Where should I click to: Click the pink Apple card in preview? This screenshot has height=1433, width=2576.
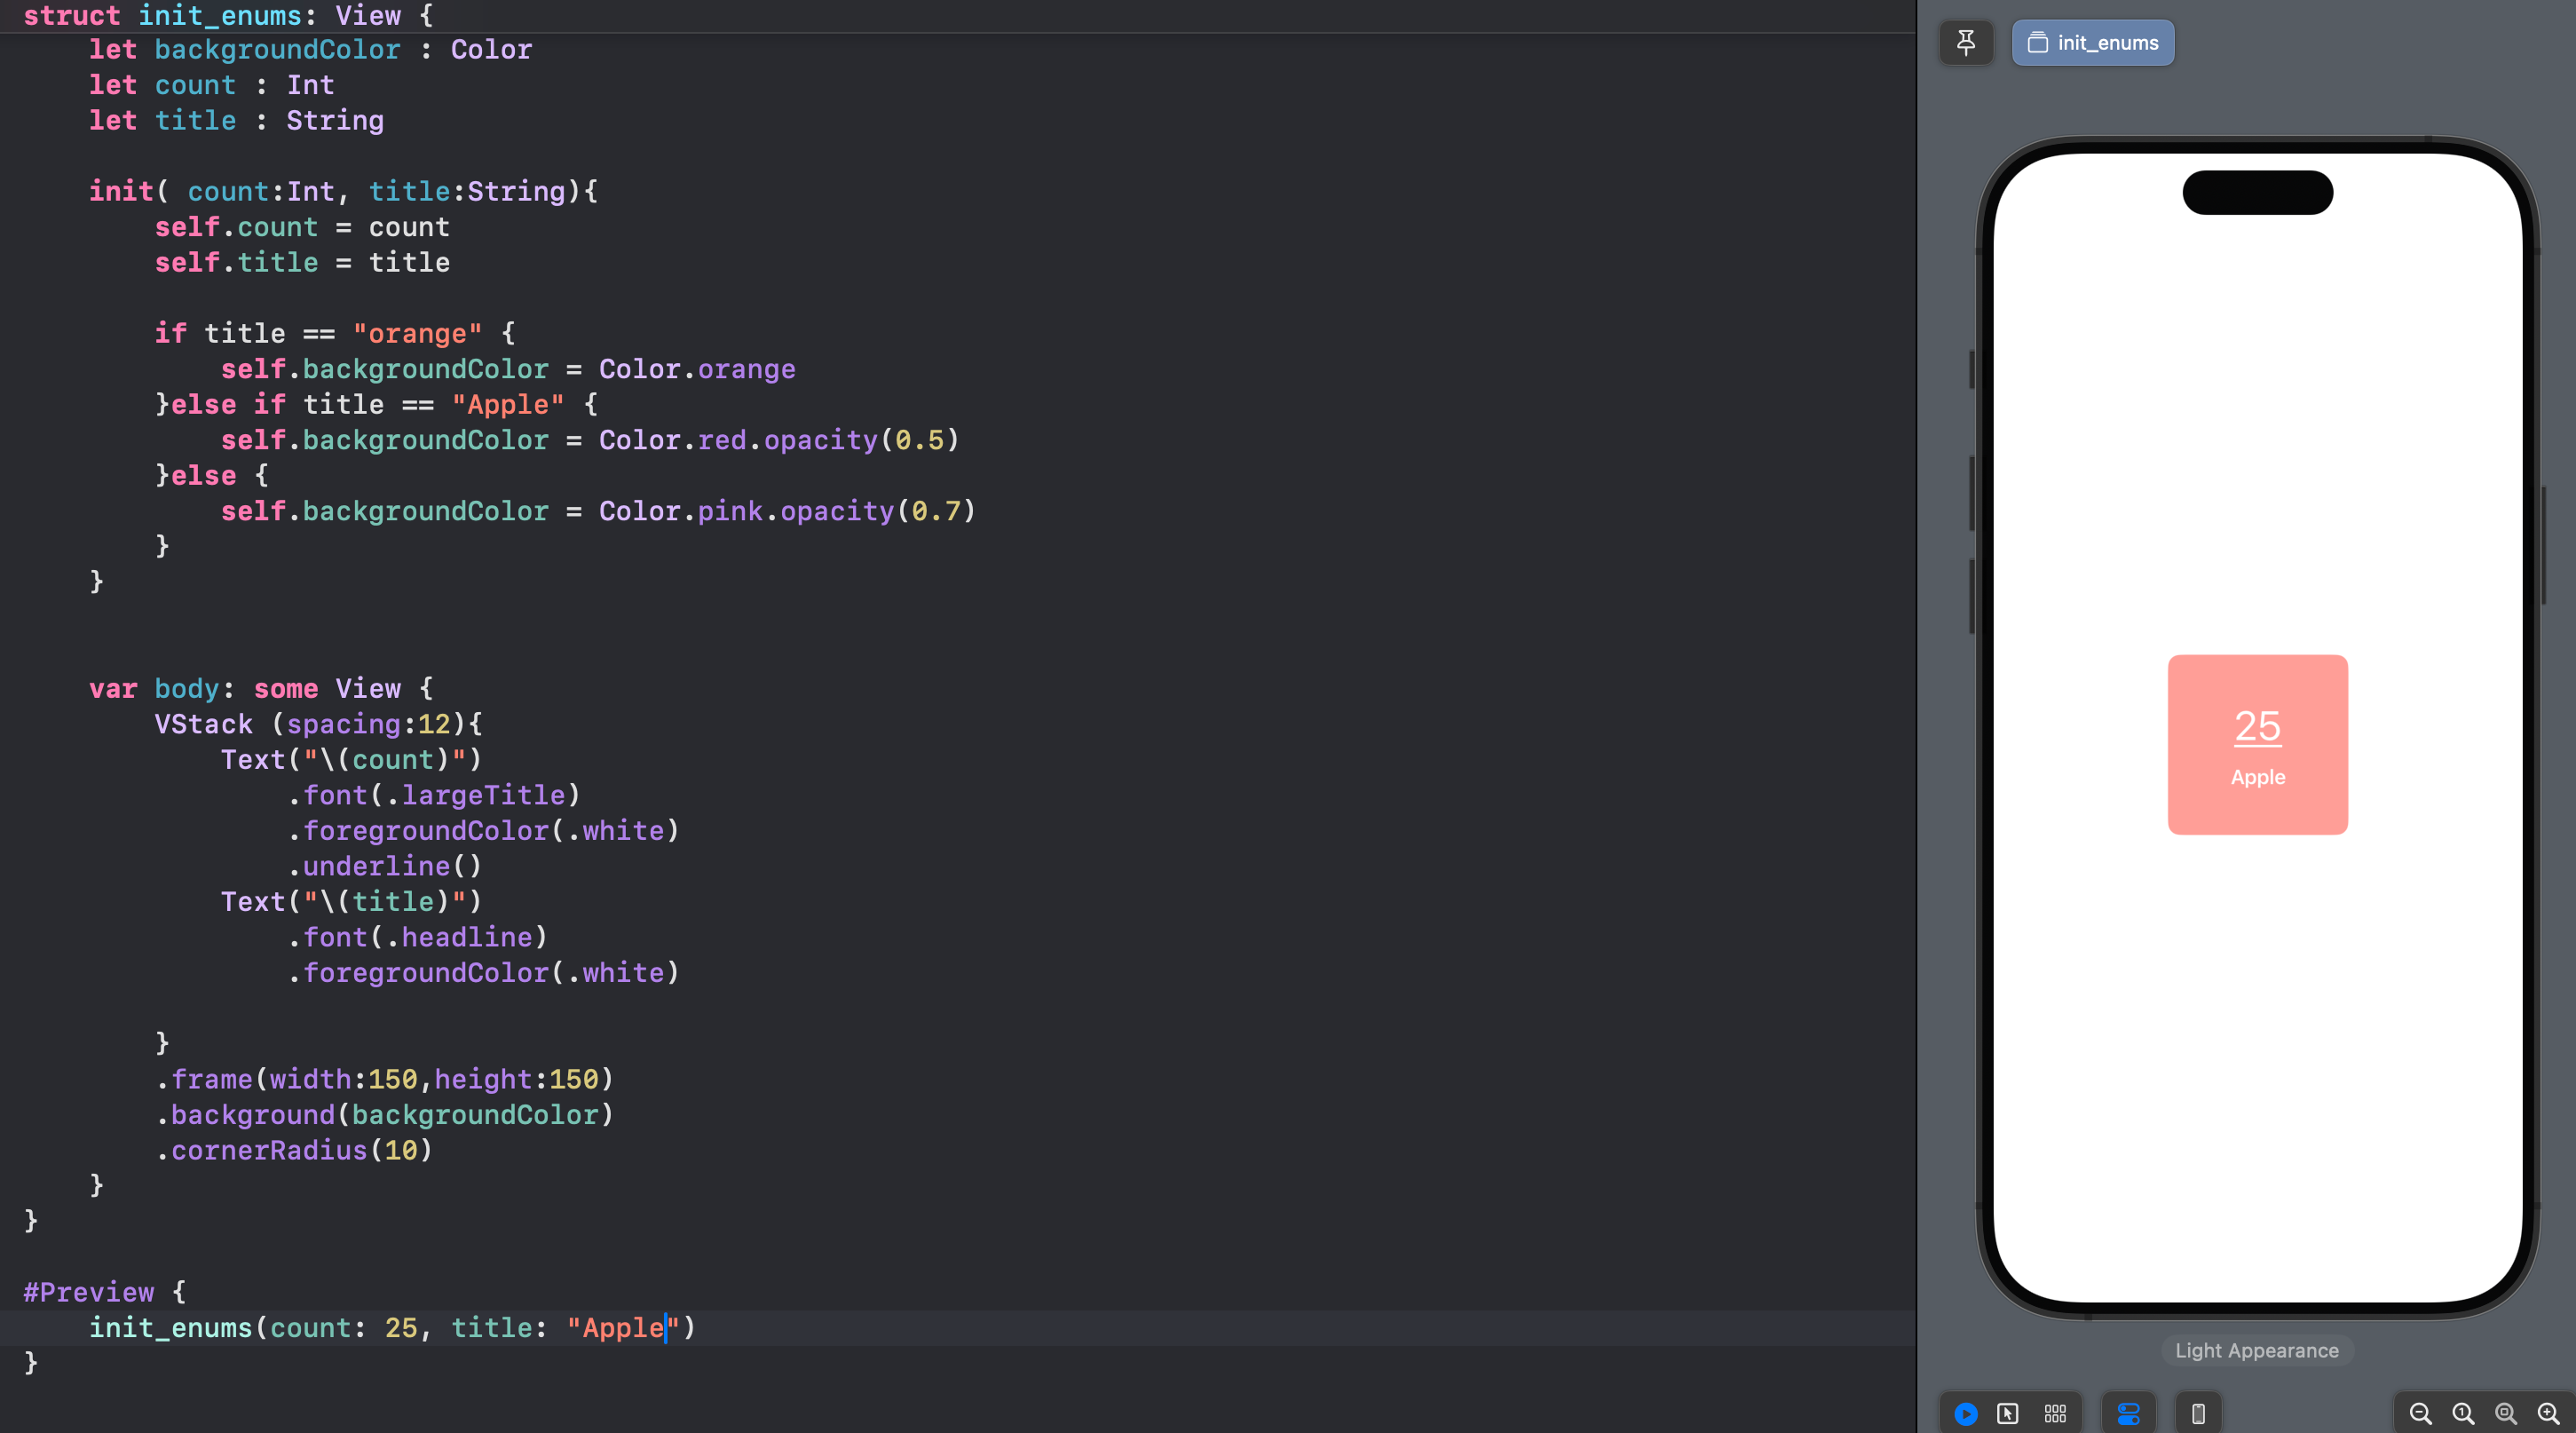point(2258,745)
